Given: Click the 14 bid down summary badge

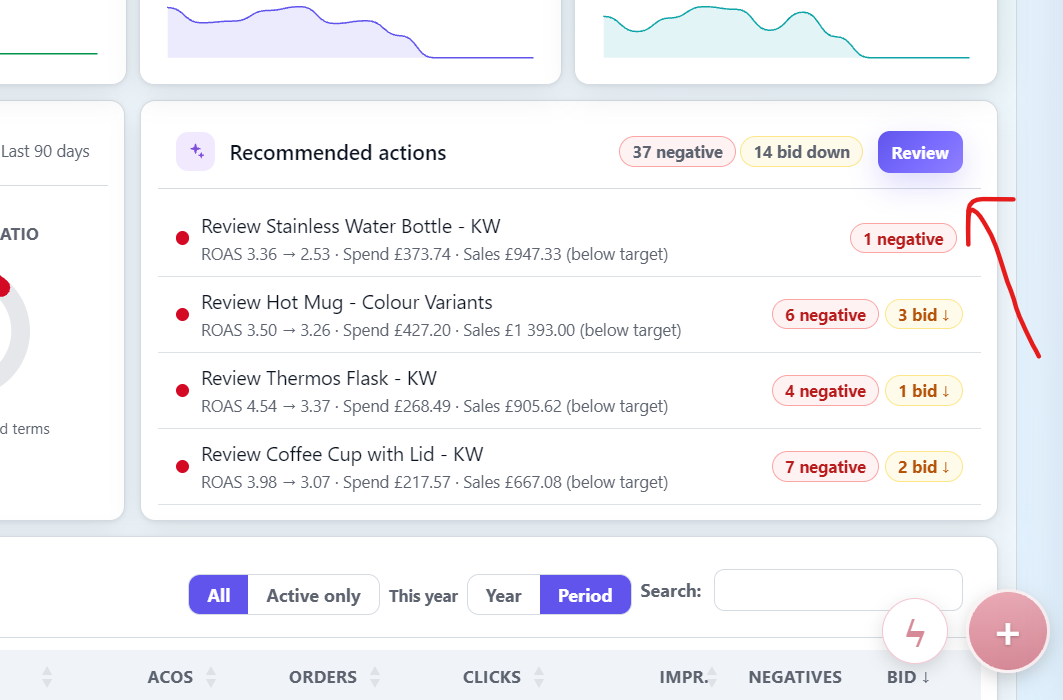Looking at the screenshot, I should click(x=801, y=152).
